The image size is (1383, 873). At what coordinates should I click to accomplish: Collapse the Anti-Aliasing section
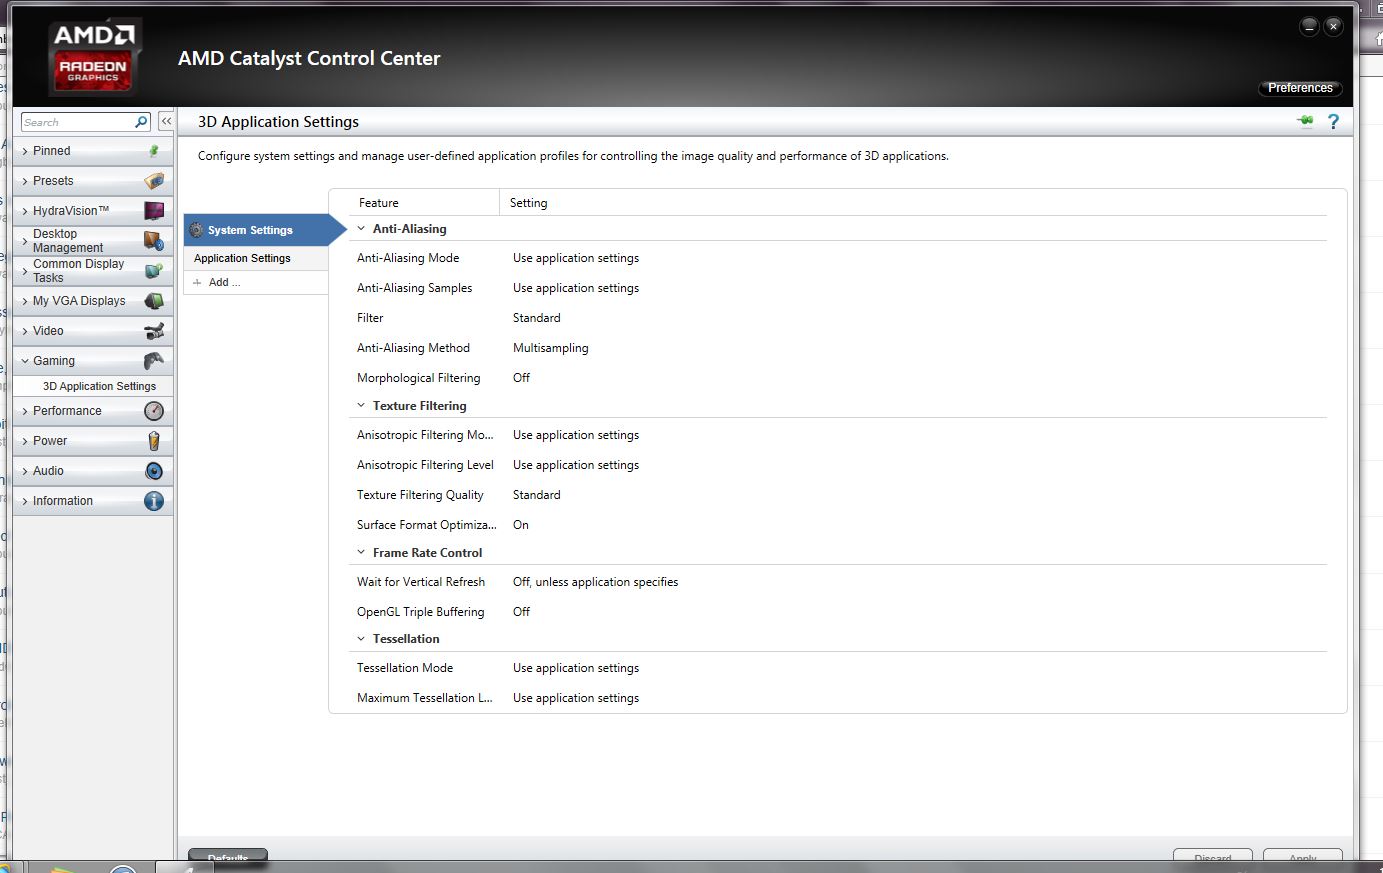361,229
